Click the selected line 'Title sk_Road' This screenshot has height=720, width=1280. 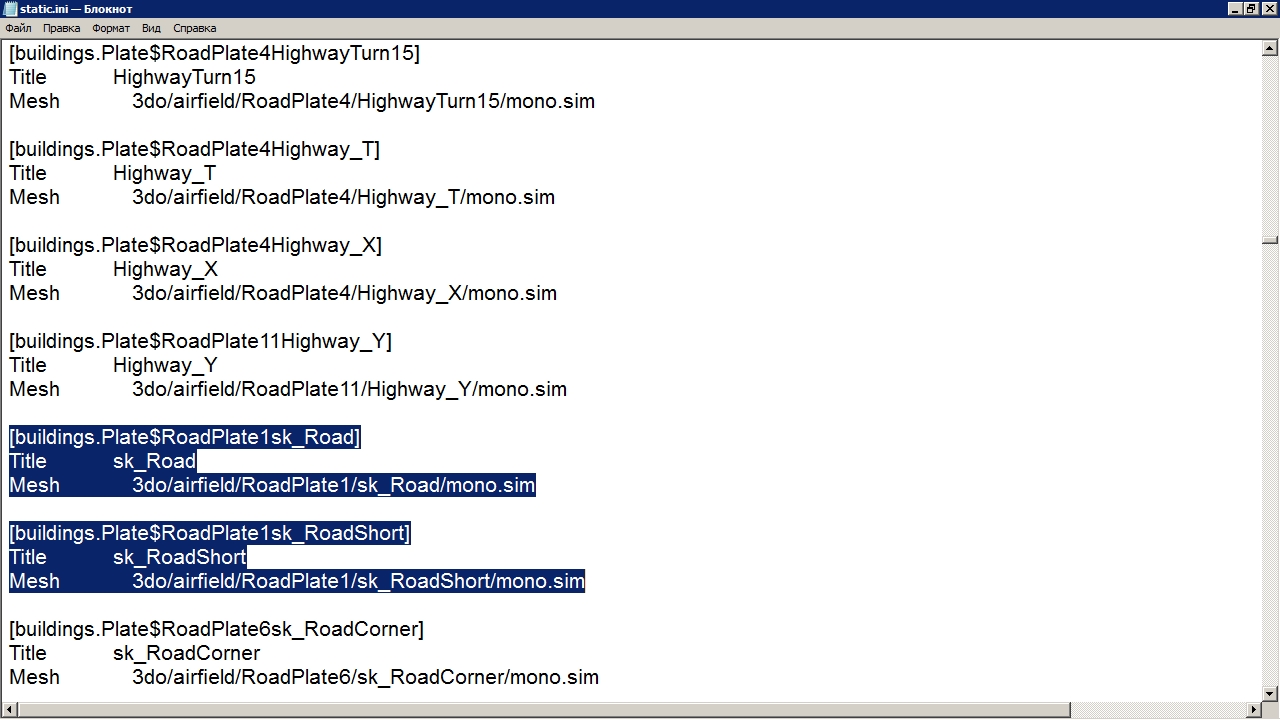coord(102,461)
